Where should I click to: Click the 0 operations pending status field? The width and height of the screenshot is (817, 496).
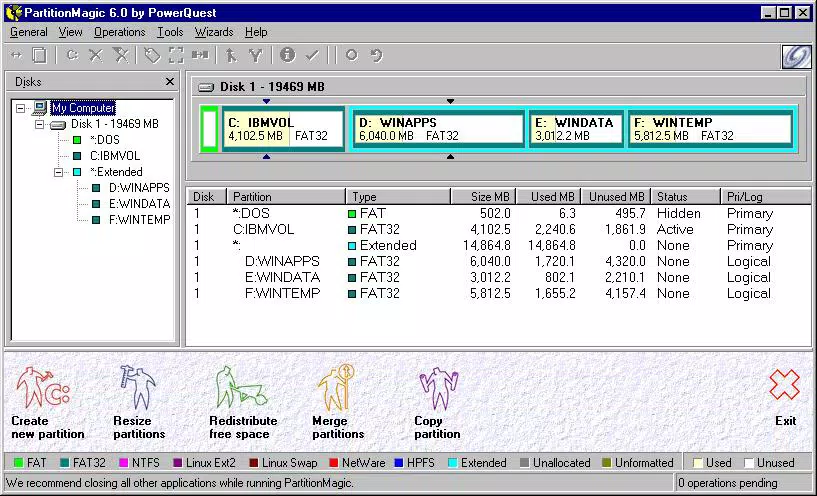[744, 483]
